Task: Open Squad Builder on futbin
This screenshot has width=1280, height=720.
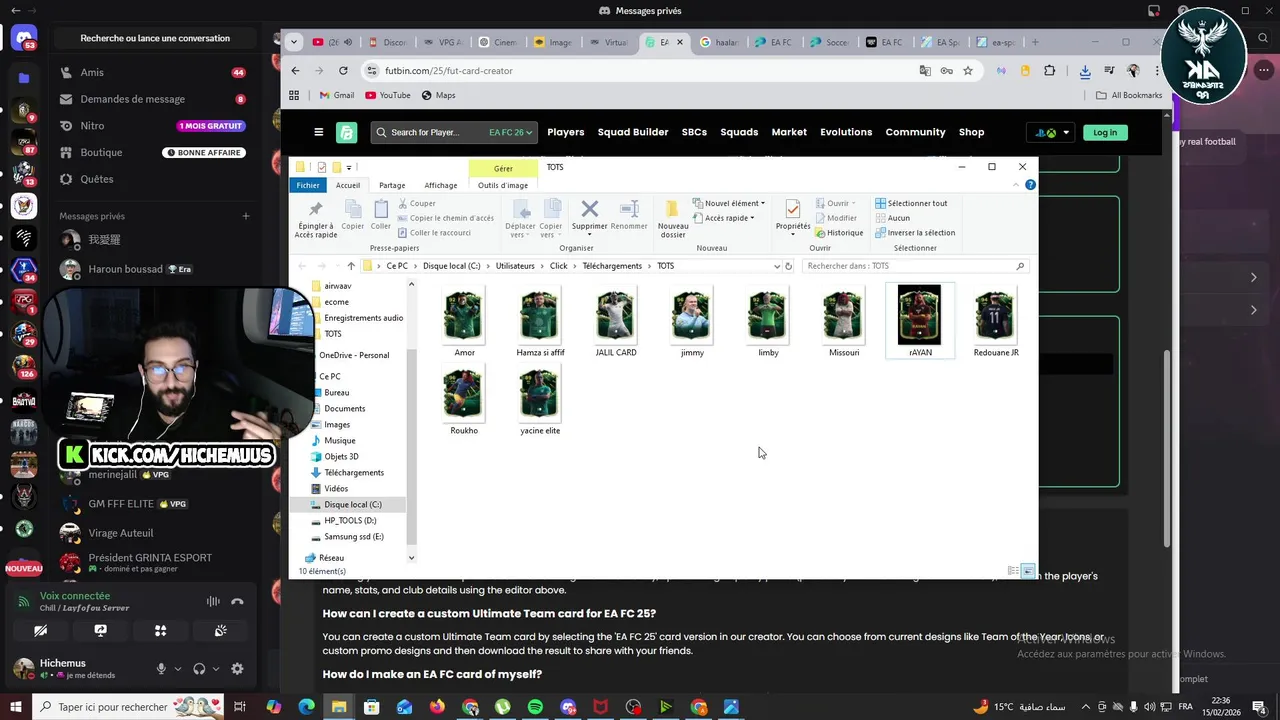Action: pyautogui.click(x=633, y=132)
